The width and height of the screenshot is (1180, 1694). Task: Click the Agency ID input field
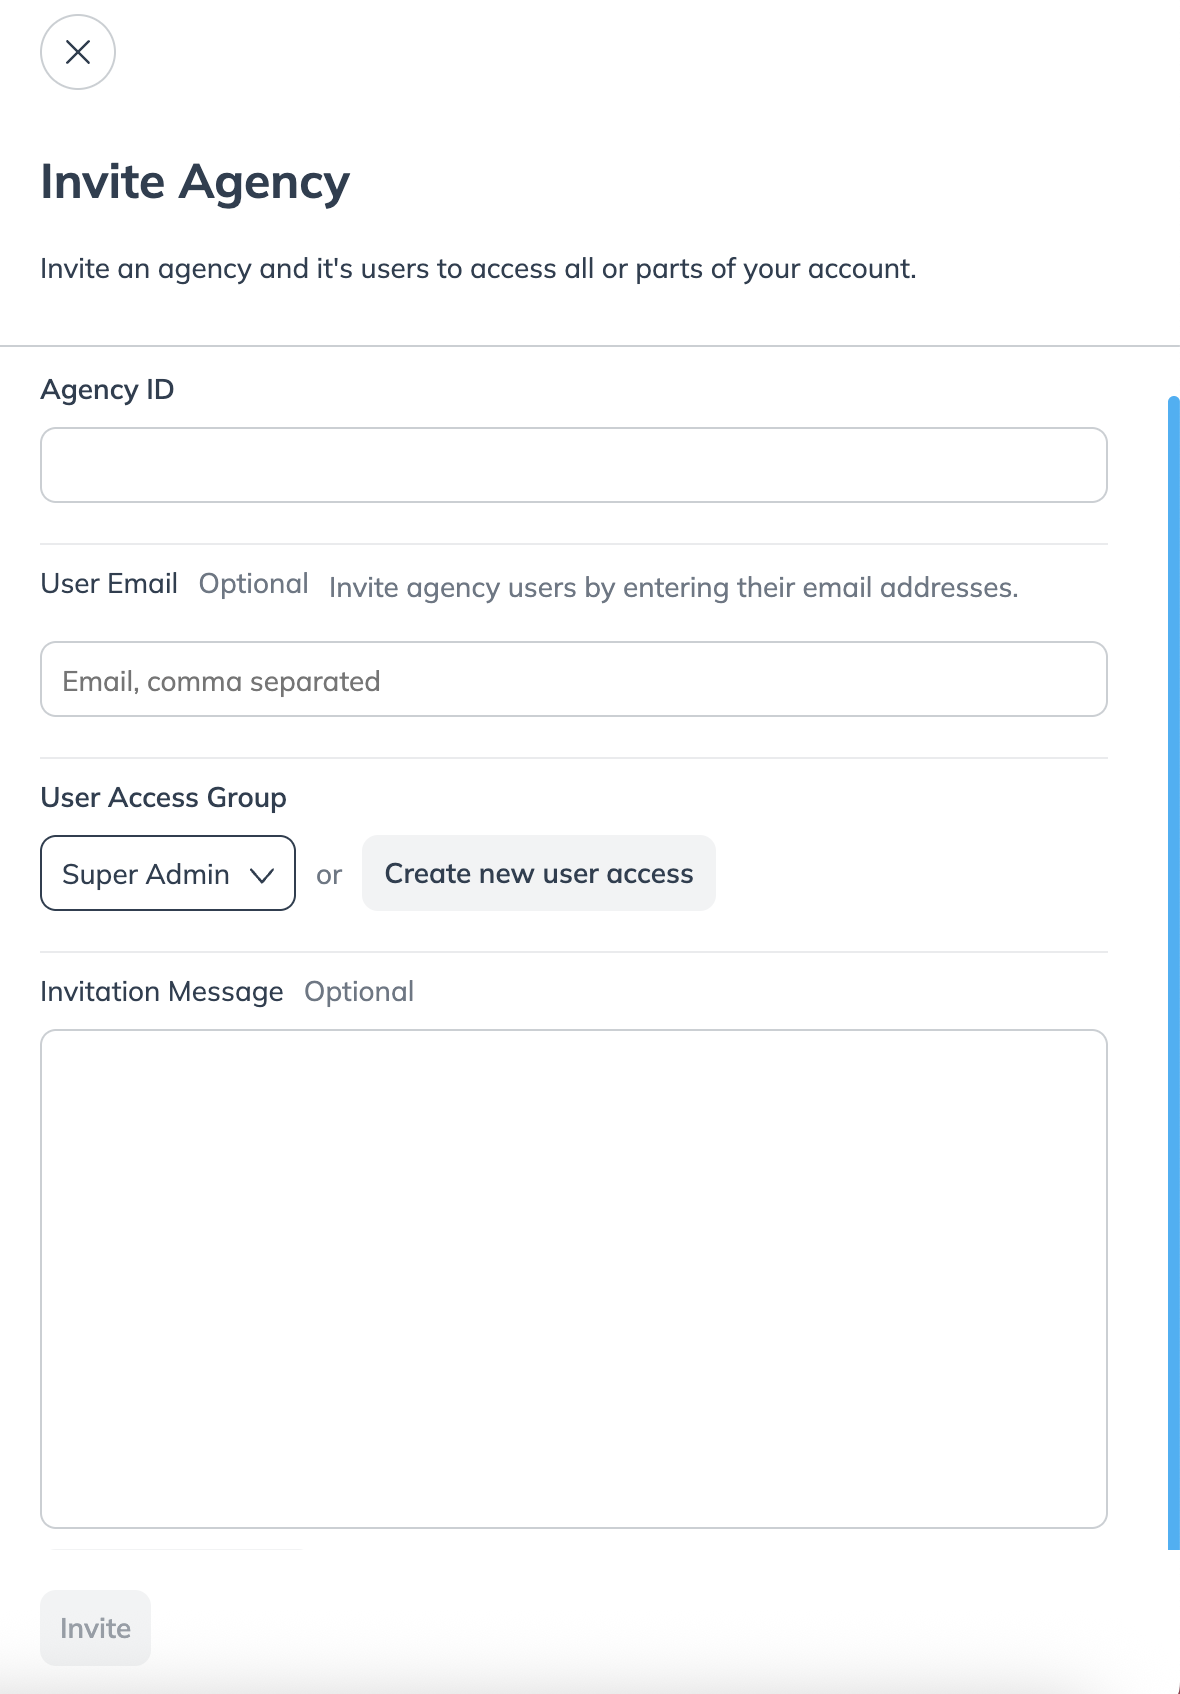point(573,465)
